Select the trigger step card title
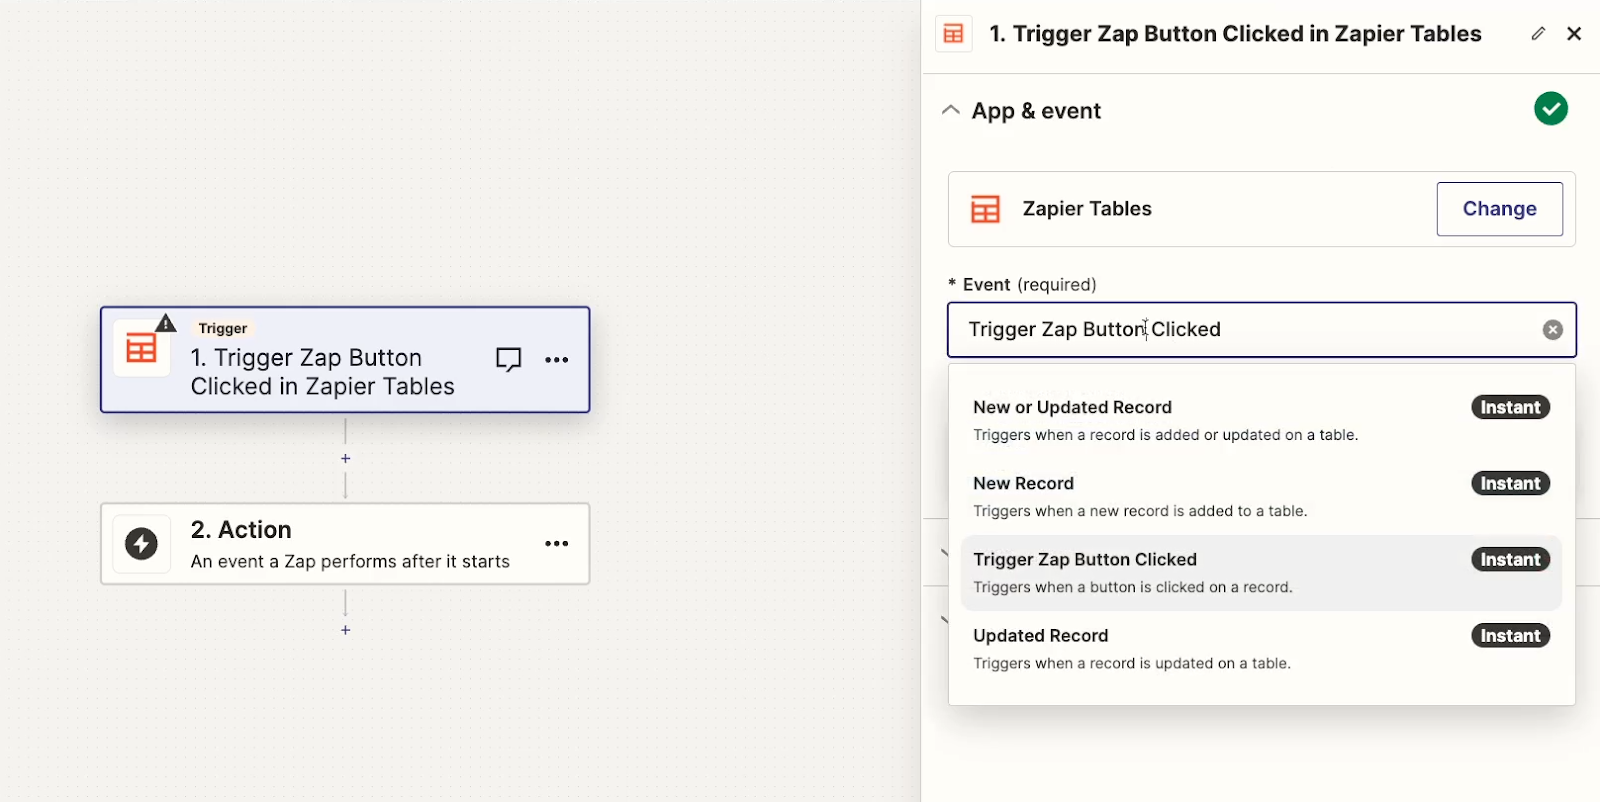The height and width of the screenshot is (802, 1600). 322,372
